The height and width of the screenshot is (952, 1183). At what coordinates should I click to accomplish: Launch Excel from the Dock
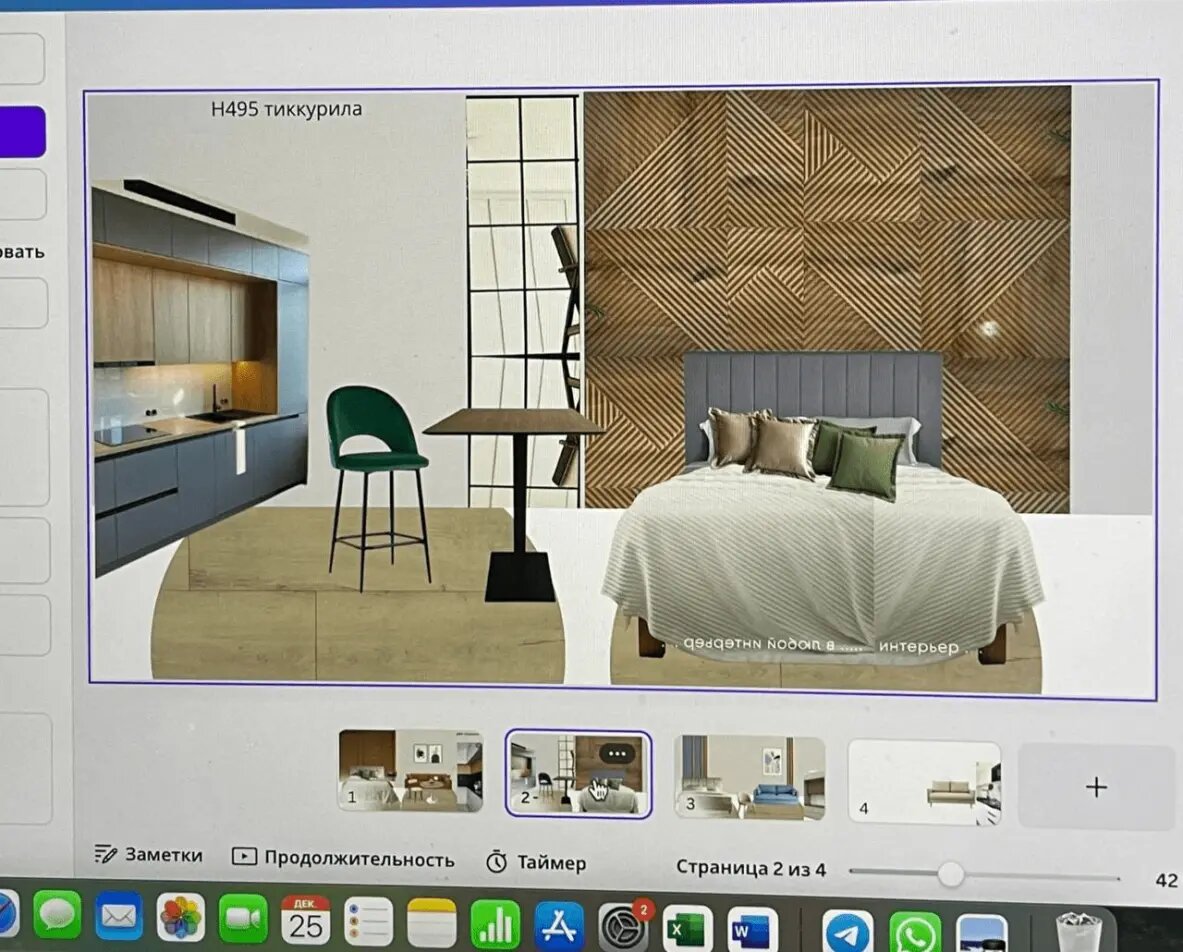pyautogui.click(x=687, y=928)
